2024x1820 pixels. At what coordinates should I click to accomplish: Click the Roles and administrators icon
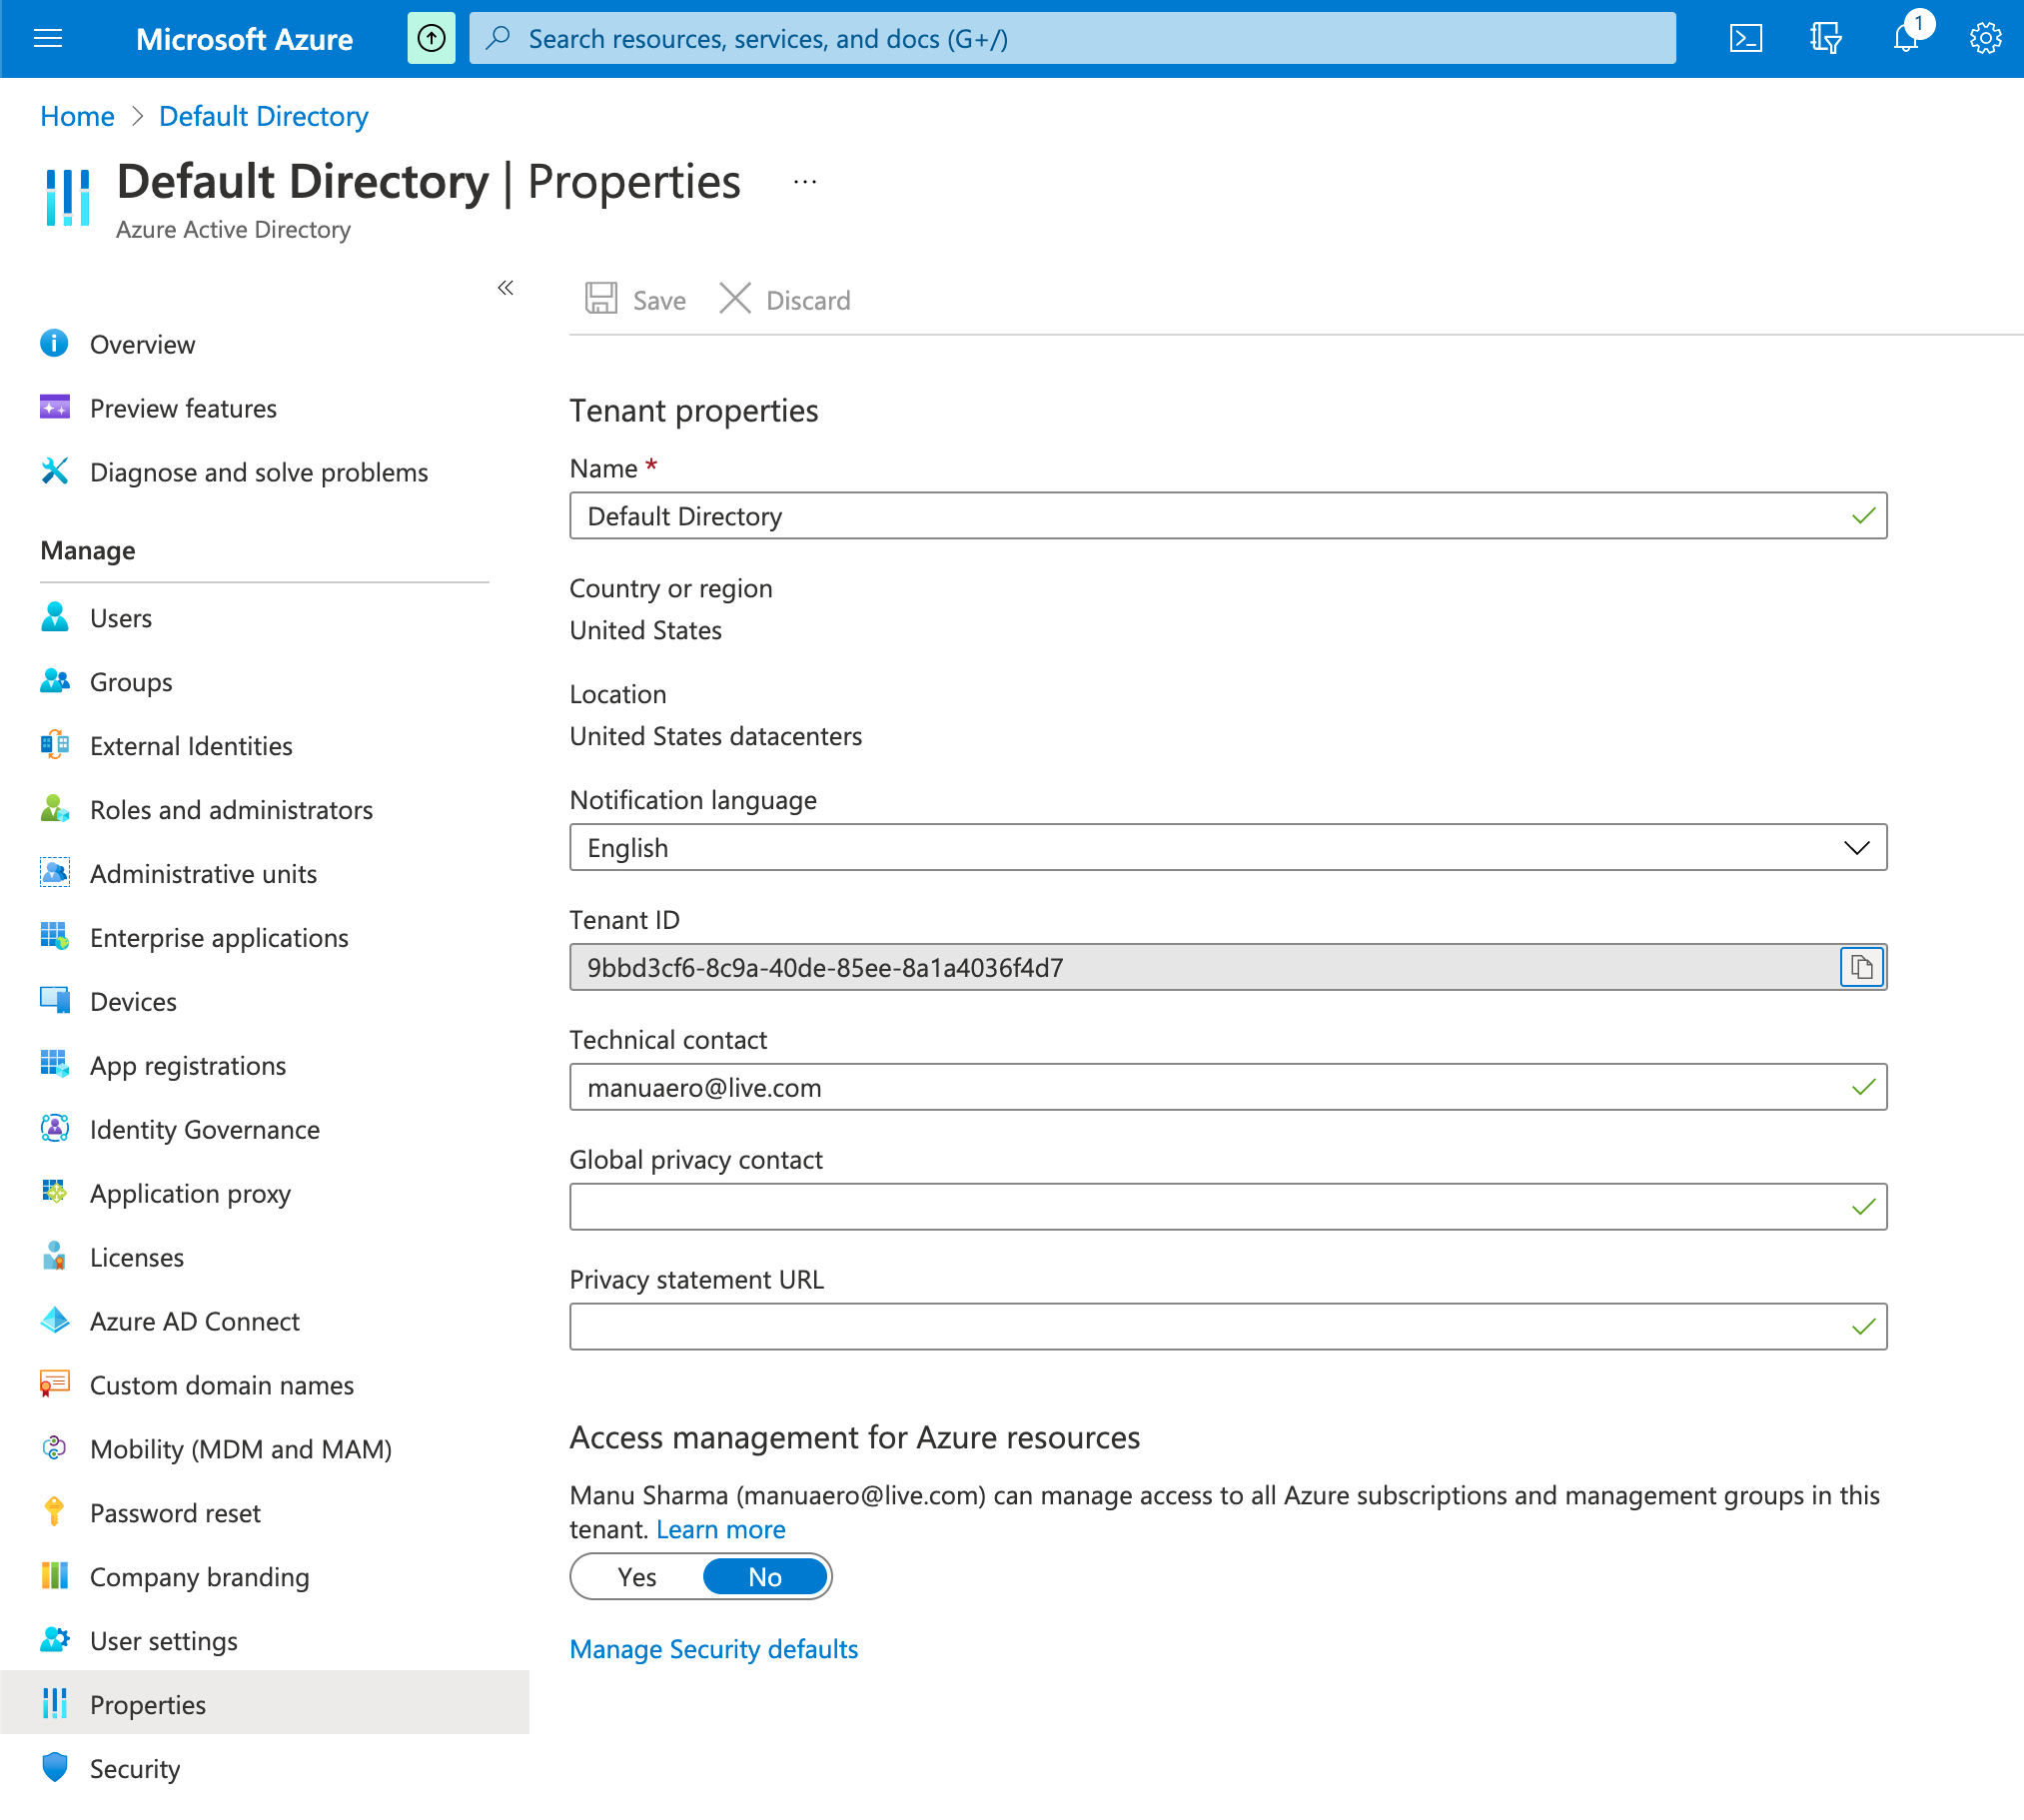click(54, 809)
